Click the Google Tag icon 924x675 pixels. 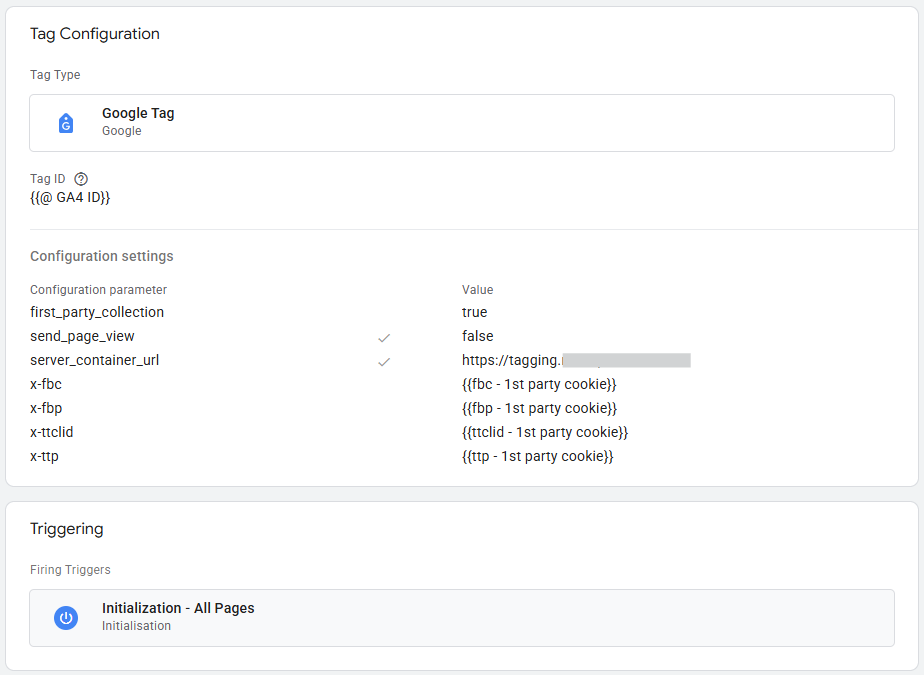66,123
